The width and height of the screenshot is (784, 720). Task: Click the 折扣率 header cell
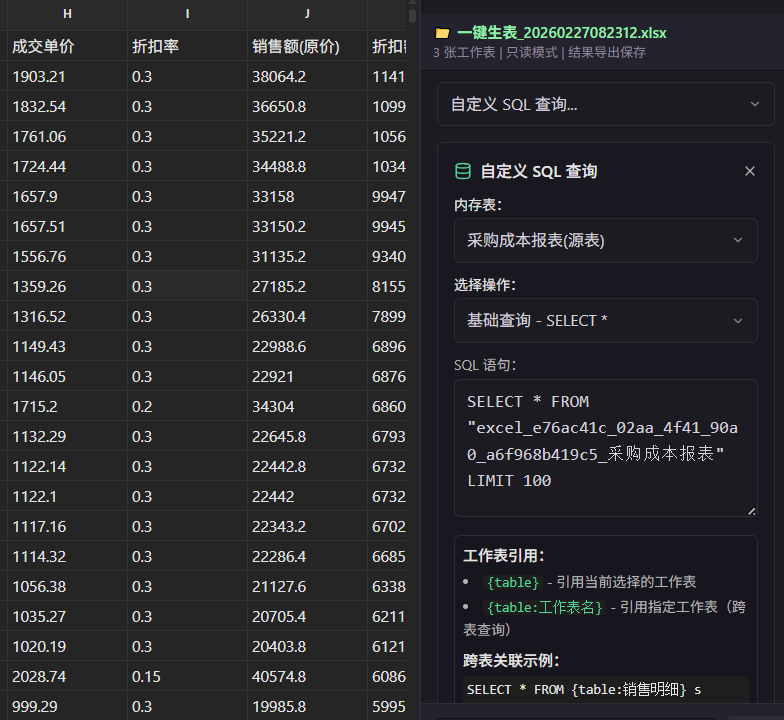pos(188,46)
